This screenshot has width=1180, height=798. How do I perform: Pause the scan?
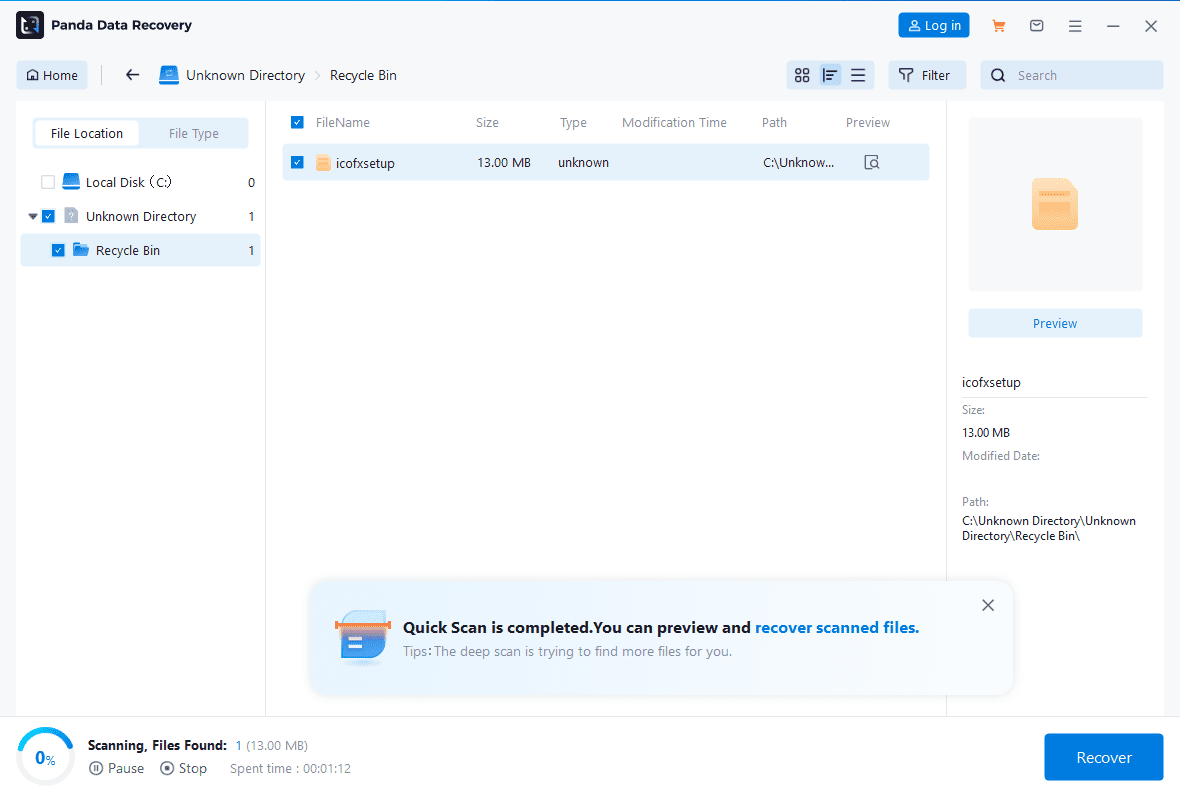[117, 768]
